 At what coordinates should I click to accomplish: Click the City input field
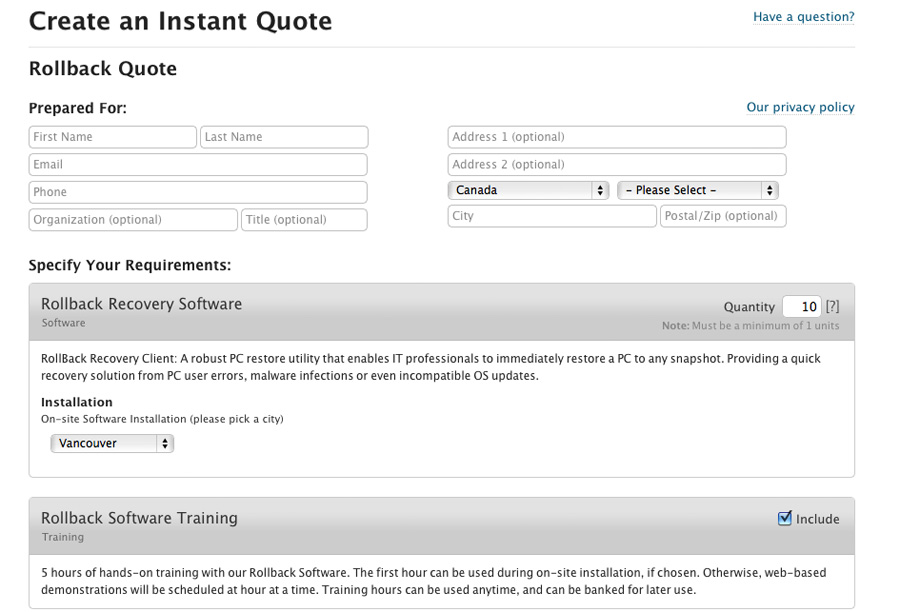552,216
